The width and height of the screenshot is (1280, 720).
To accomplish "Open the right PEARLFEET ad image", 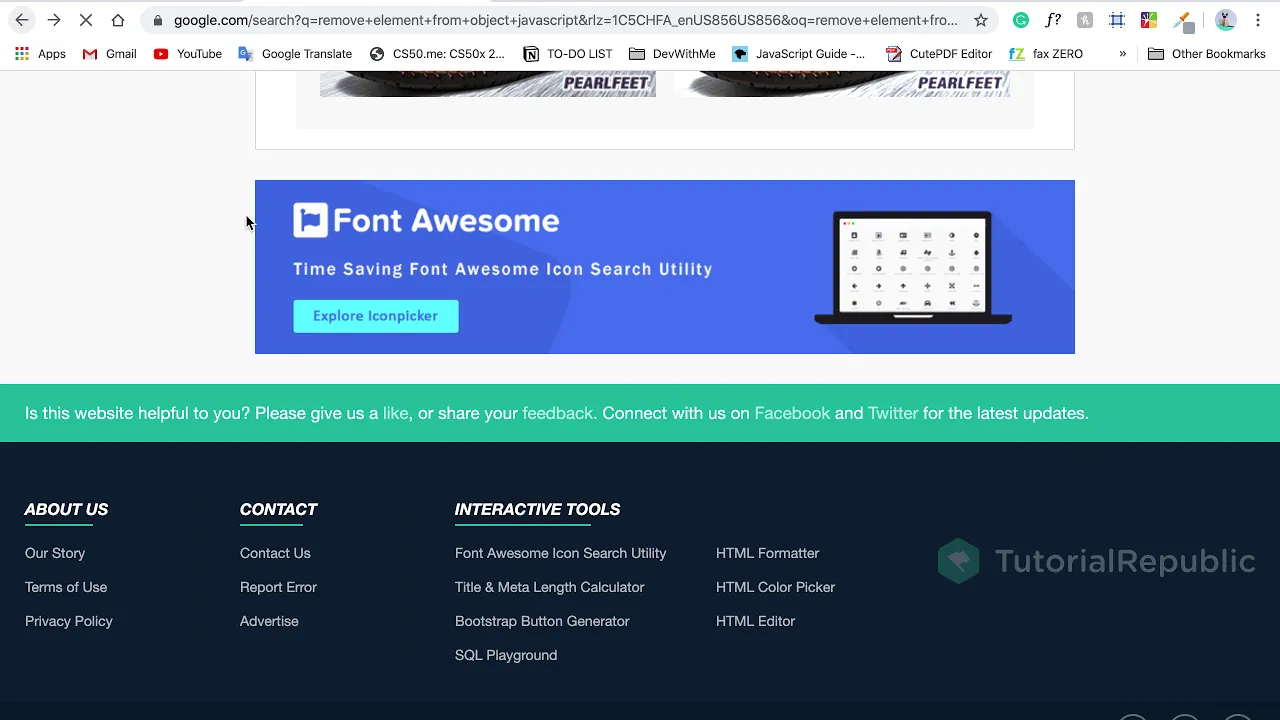I will pos(842,84).
